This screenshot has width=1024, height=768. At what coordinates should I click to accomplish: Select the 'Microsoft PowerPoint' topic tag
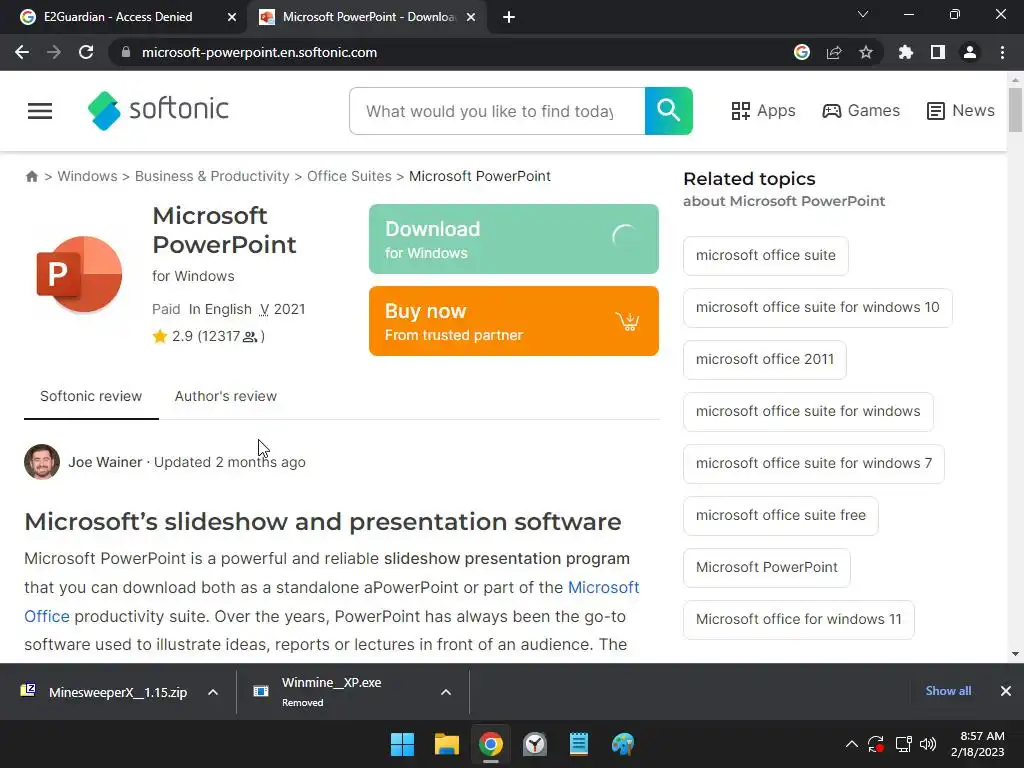[x=767, y=568]
